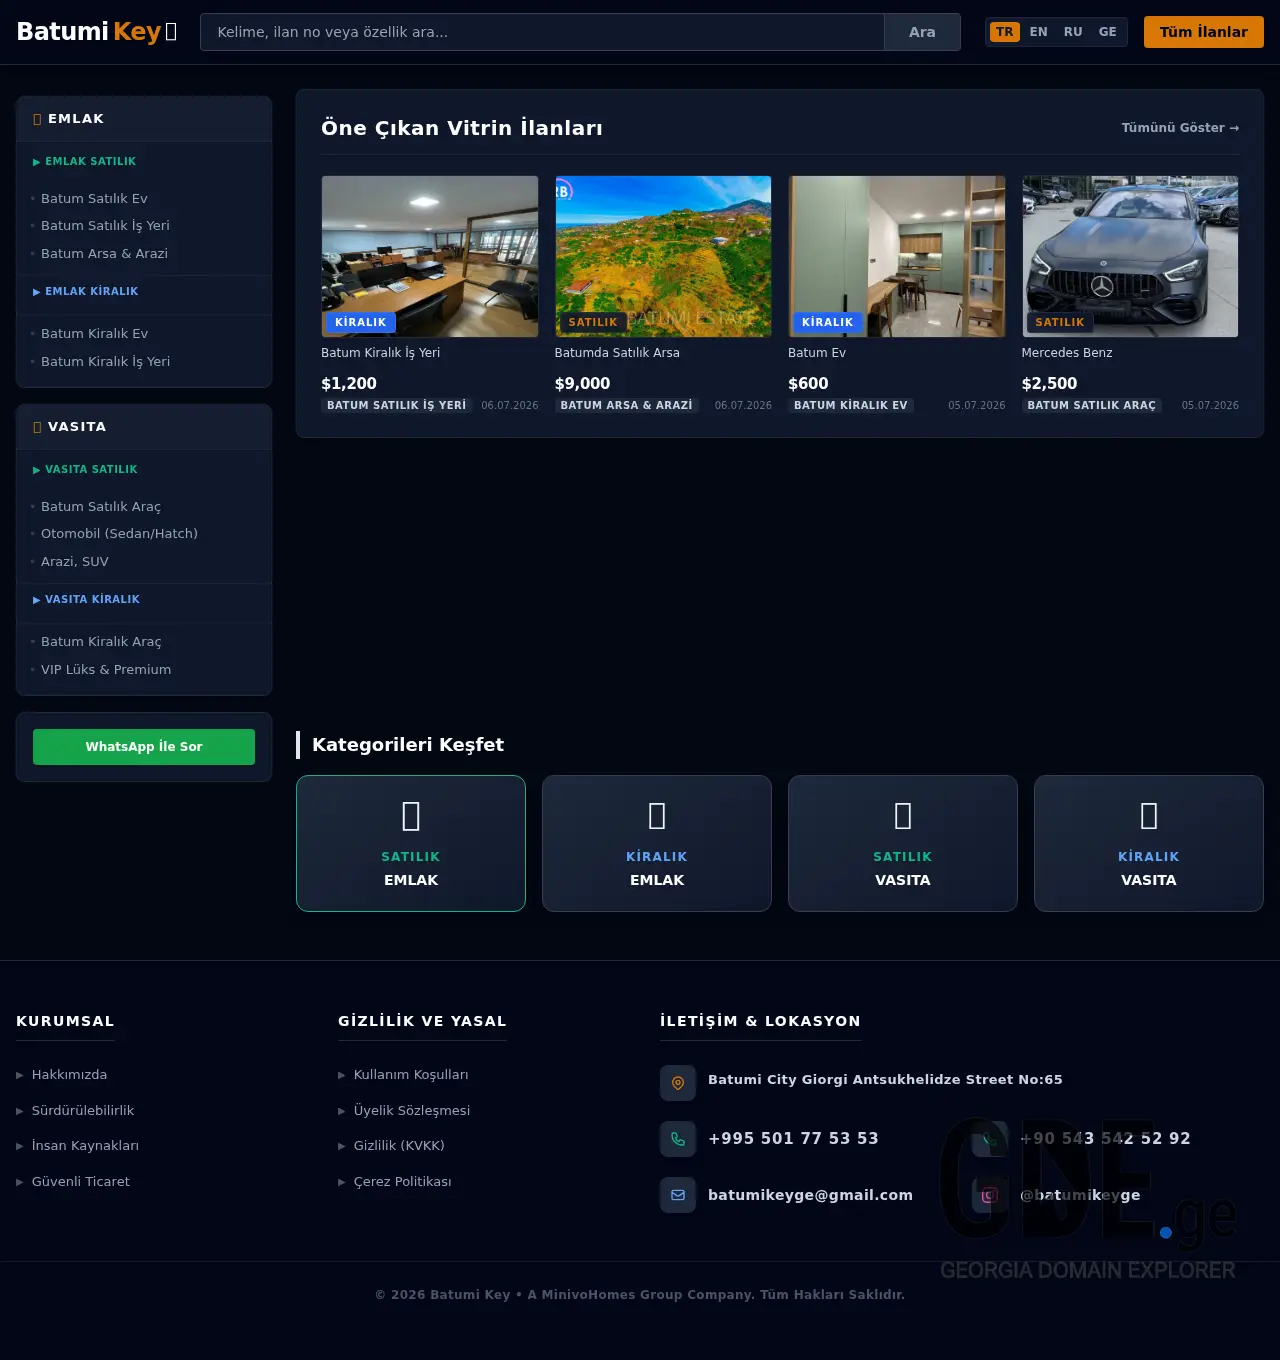Open the Batum Ev kitchen thumbnail

tap(897, 256)
